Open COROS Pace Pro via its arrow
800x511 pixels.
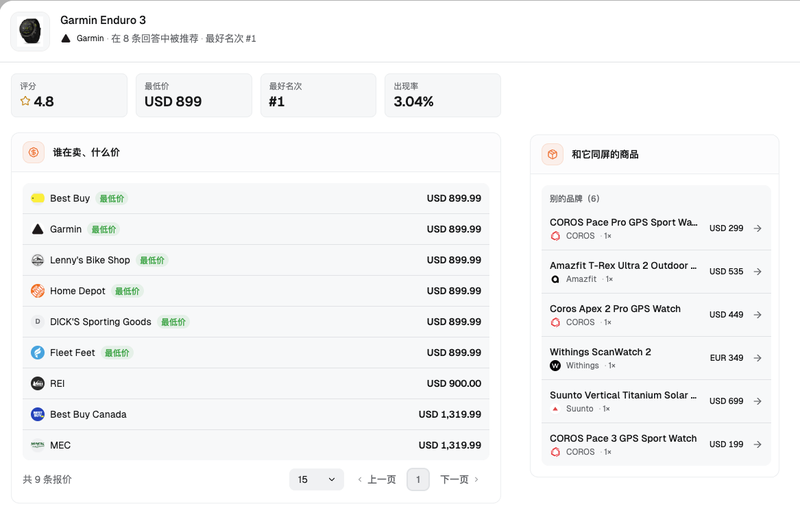pyautogui.click(x=758, y=228)
